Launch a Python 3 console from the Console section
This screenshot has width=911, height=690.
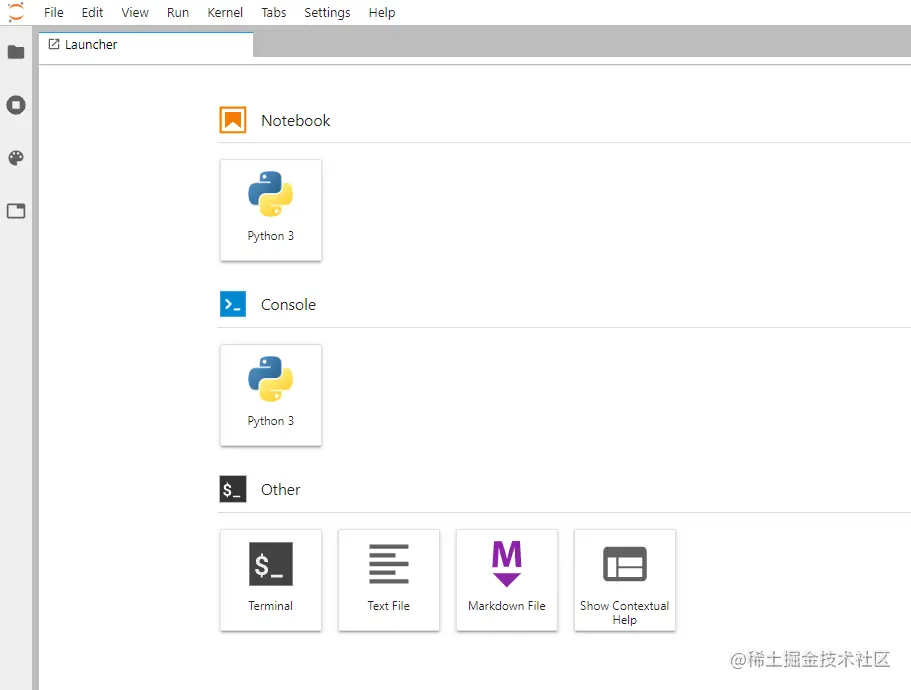click(271, 395)
